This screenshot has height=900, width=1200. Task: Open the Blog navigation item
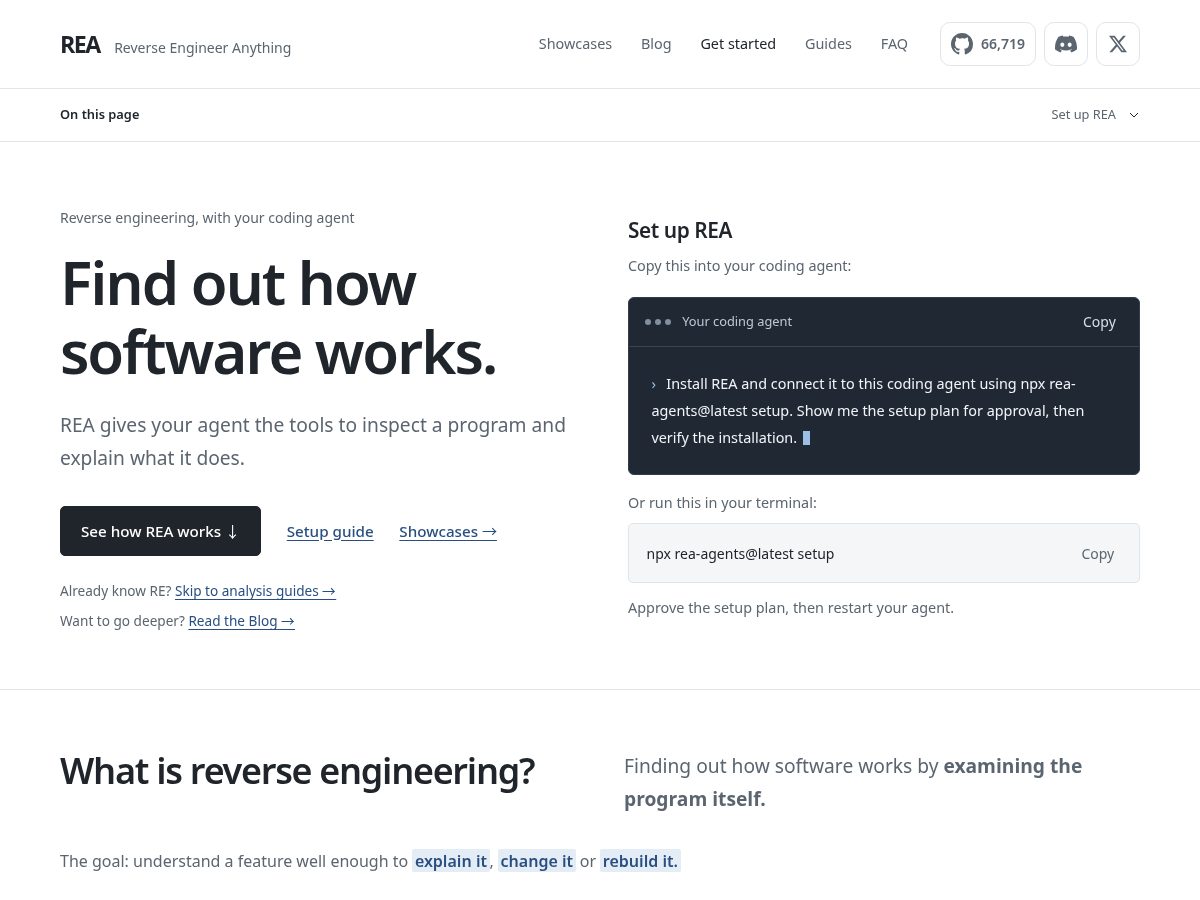(x=656, y=44)
